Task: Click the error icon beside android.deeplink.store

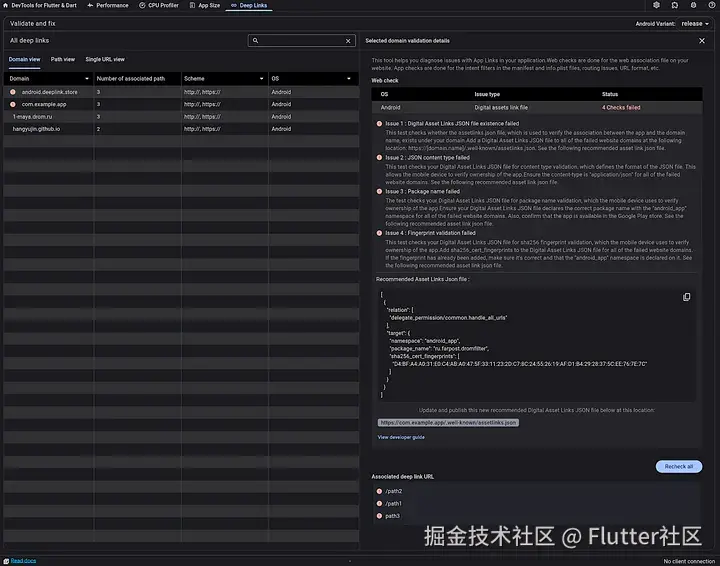Action: pos(13,92)
